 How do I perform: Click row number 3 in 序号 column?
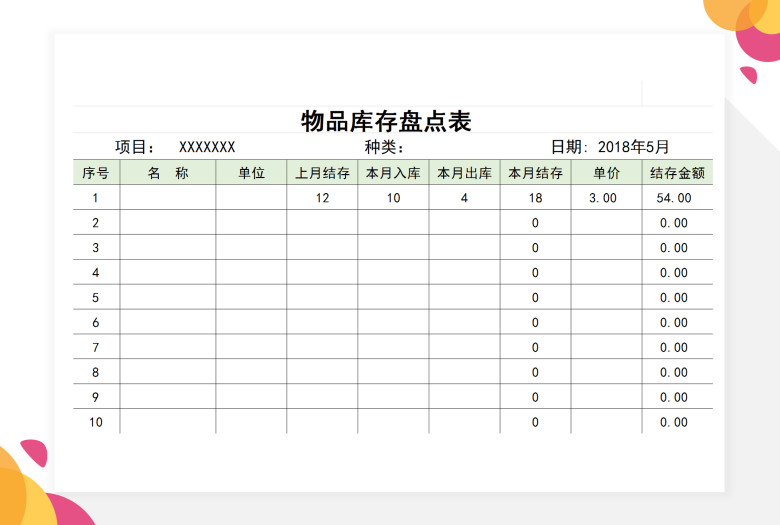click(x=96, y=247)
